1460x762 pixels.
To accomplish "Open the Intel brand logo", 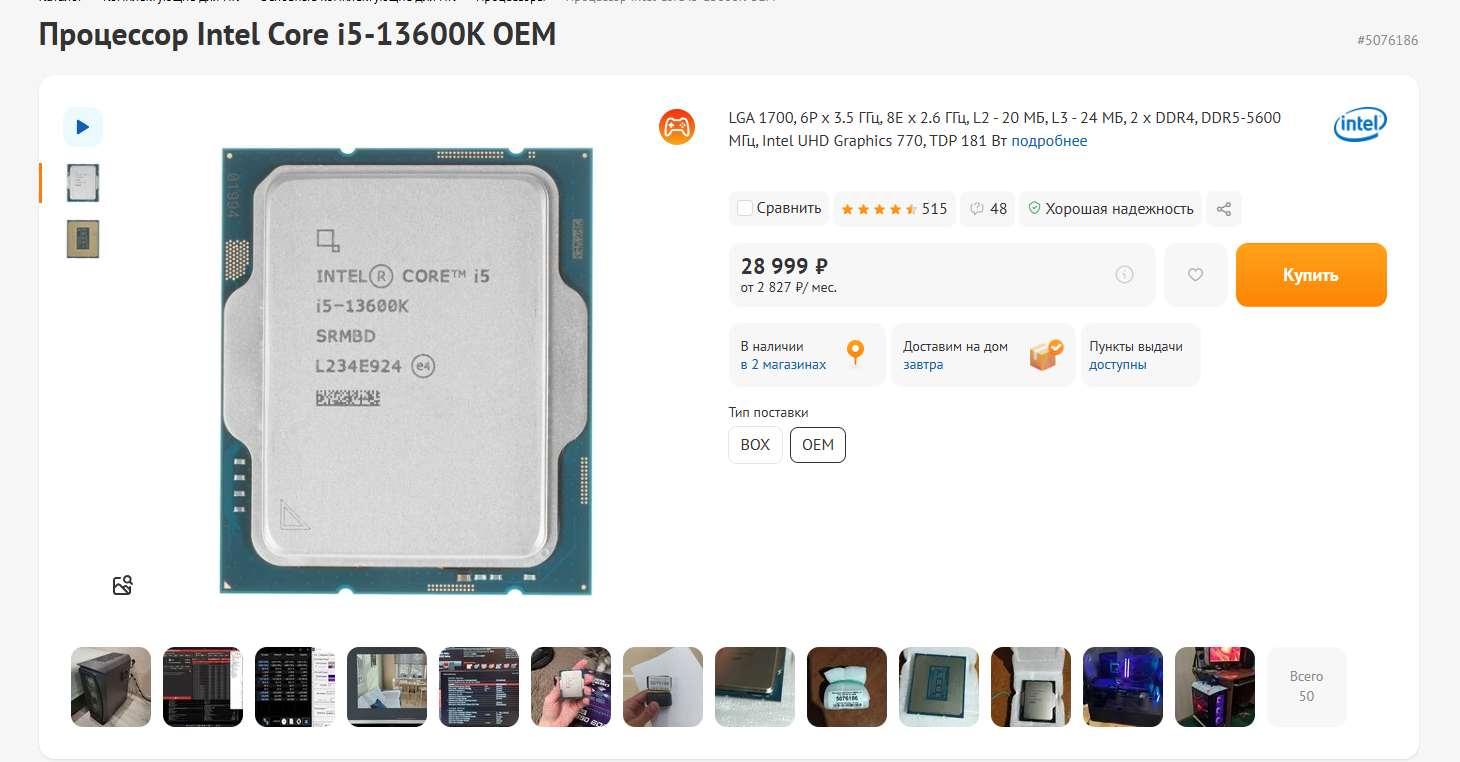I will (x=1360, y=125).
